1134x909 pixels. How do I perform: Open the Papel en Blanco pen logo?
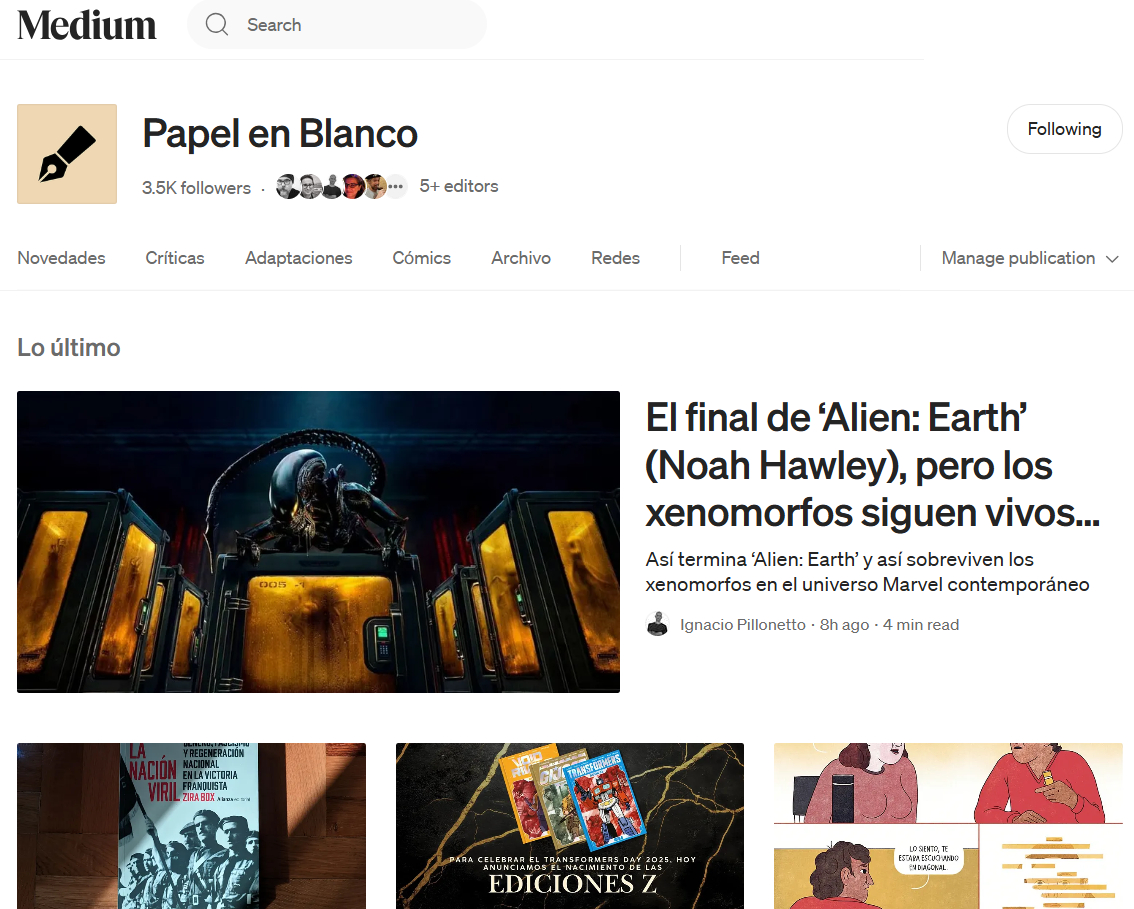point(67,154)
